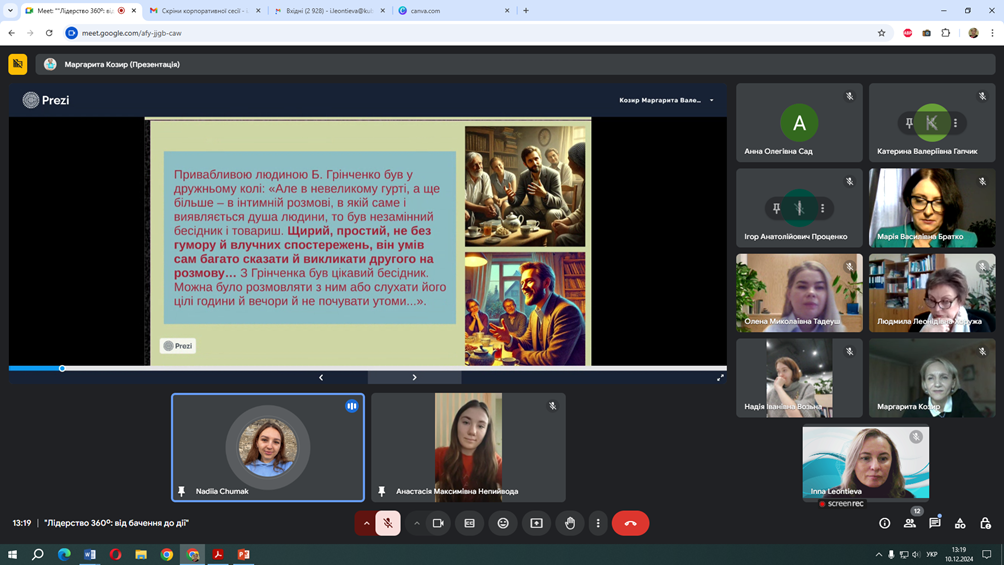Turn on closed captions

click(x=470, y=523)
